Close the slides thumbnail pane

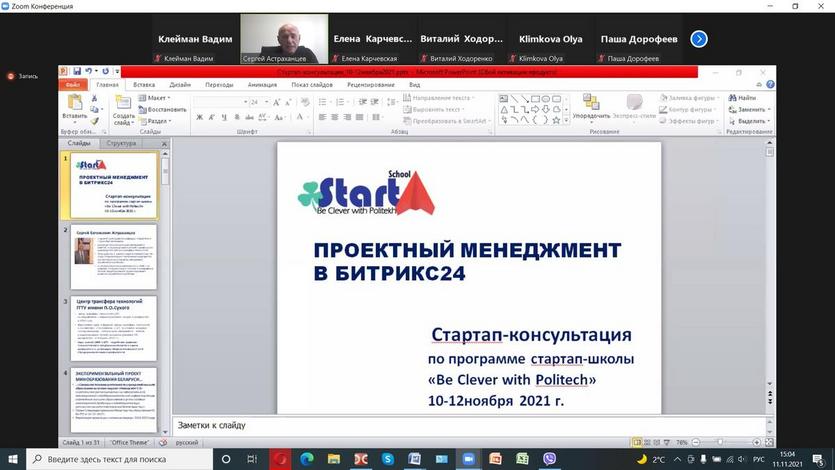tap(165, 144)
